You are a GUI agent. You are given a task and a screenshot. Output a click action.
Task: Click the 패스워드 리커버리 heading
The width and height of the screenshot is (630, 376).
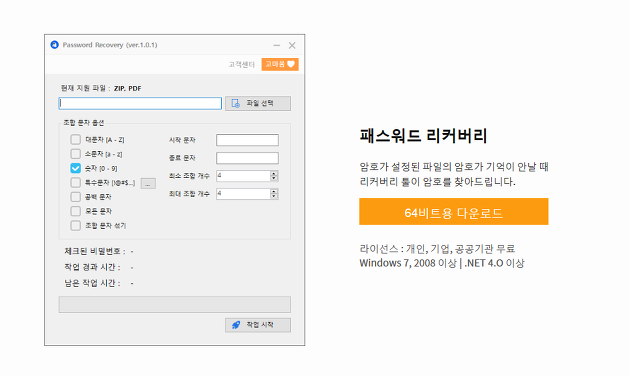tap(423, 136)
